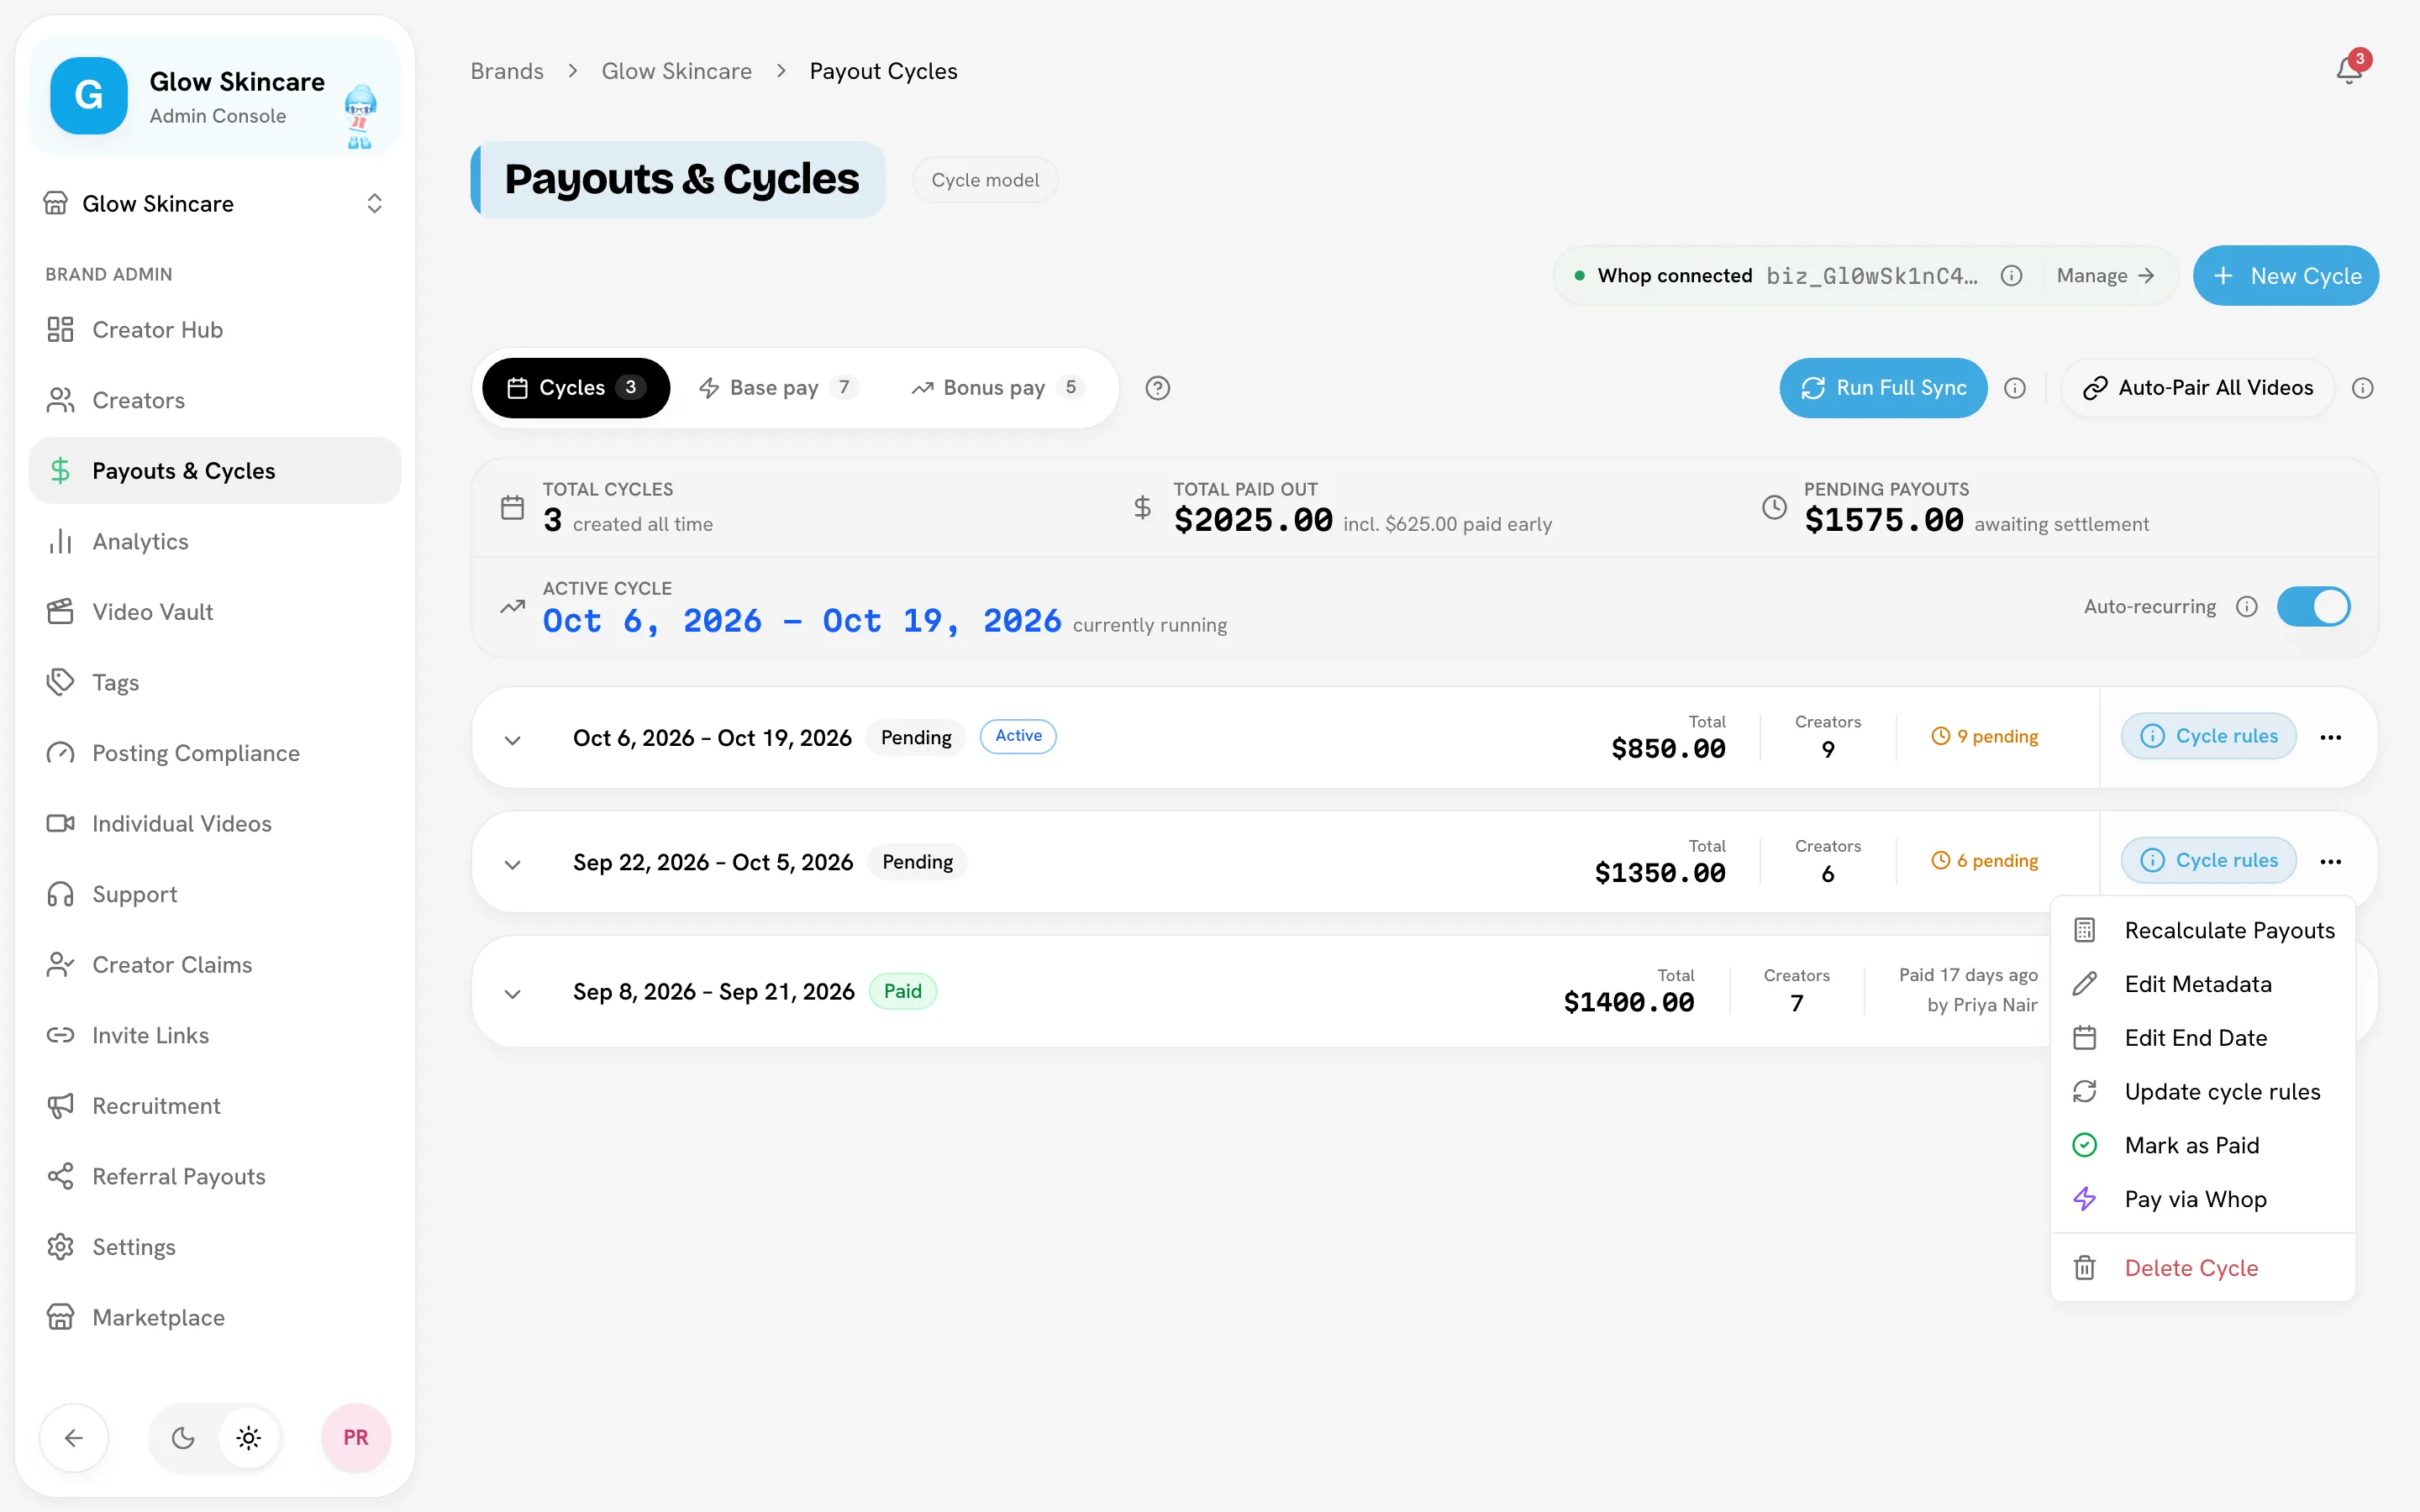
Task: Open Settings in sidebar
Action: click(215, 1247)
